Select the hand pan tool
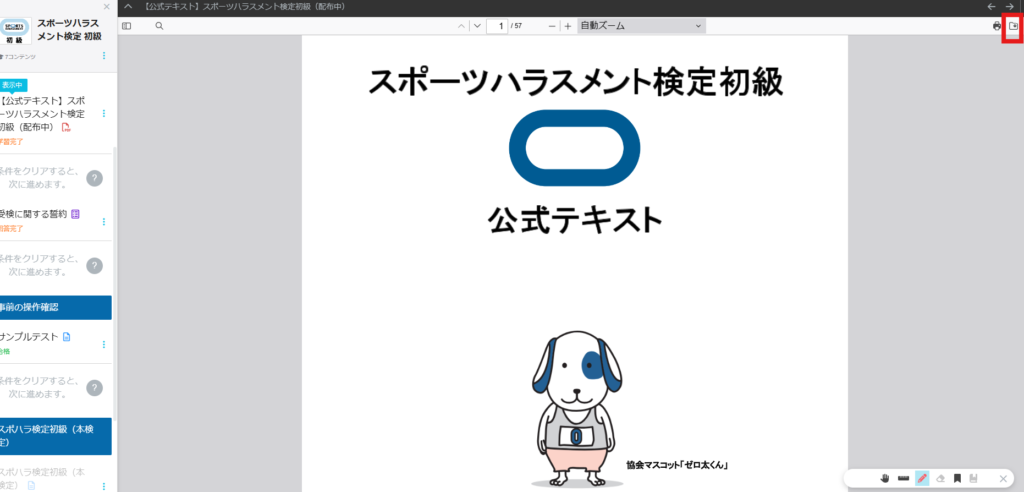This screenshot has width=1024, height=492. coord(885,479)
